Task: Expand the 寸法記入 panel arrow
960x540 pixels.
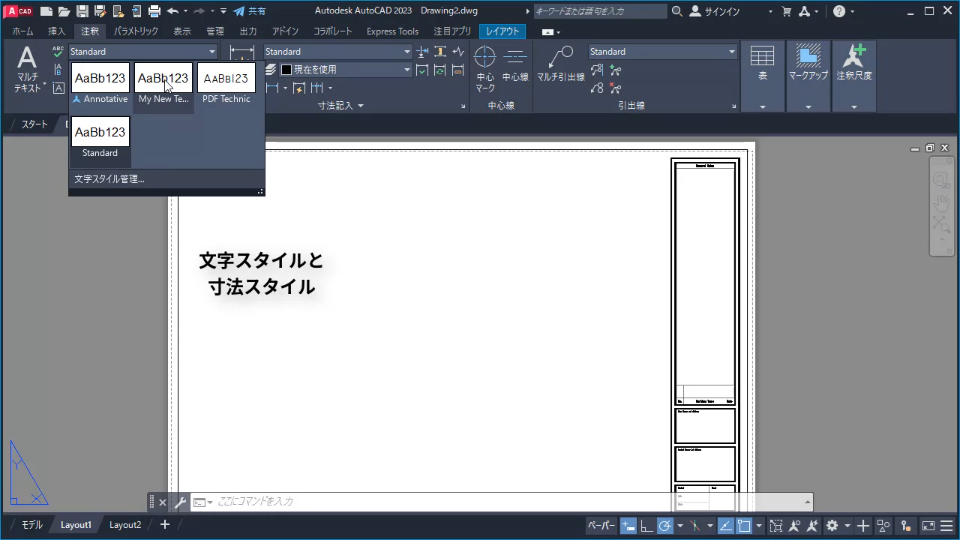Action: [360, 105]
